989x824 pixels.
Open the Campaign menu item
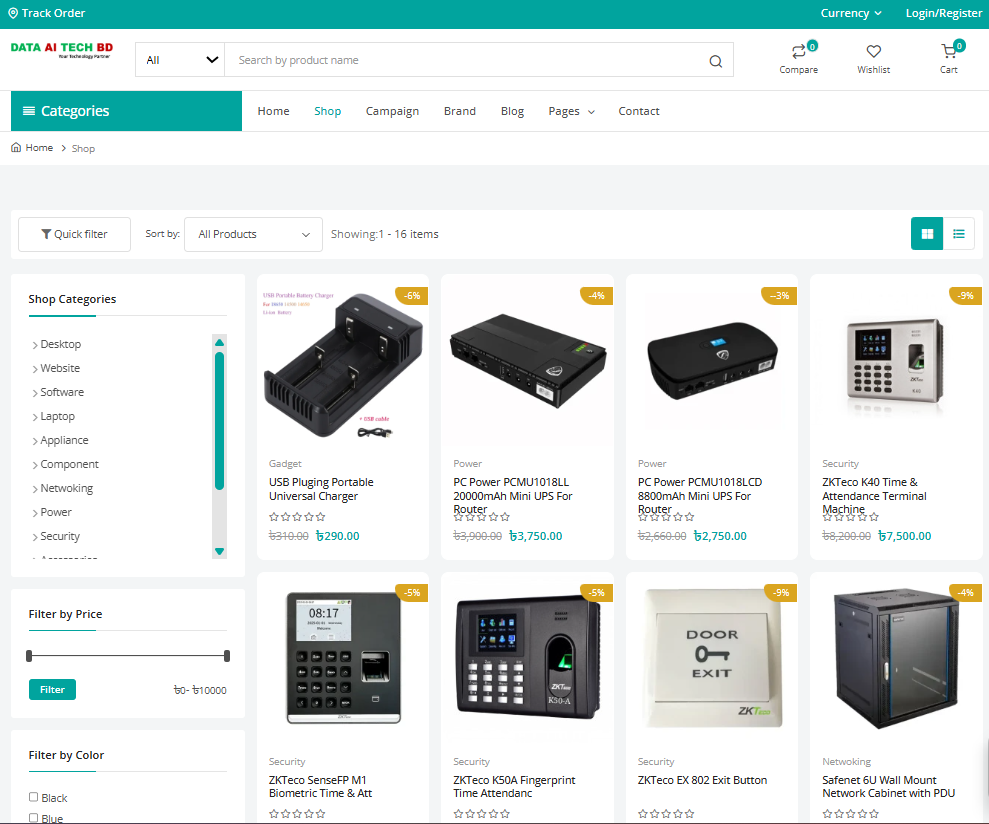point(392,111)
